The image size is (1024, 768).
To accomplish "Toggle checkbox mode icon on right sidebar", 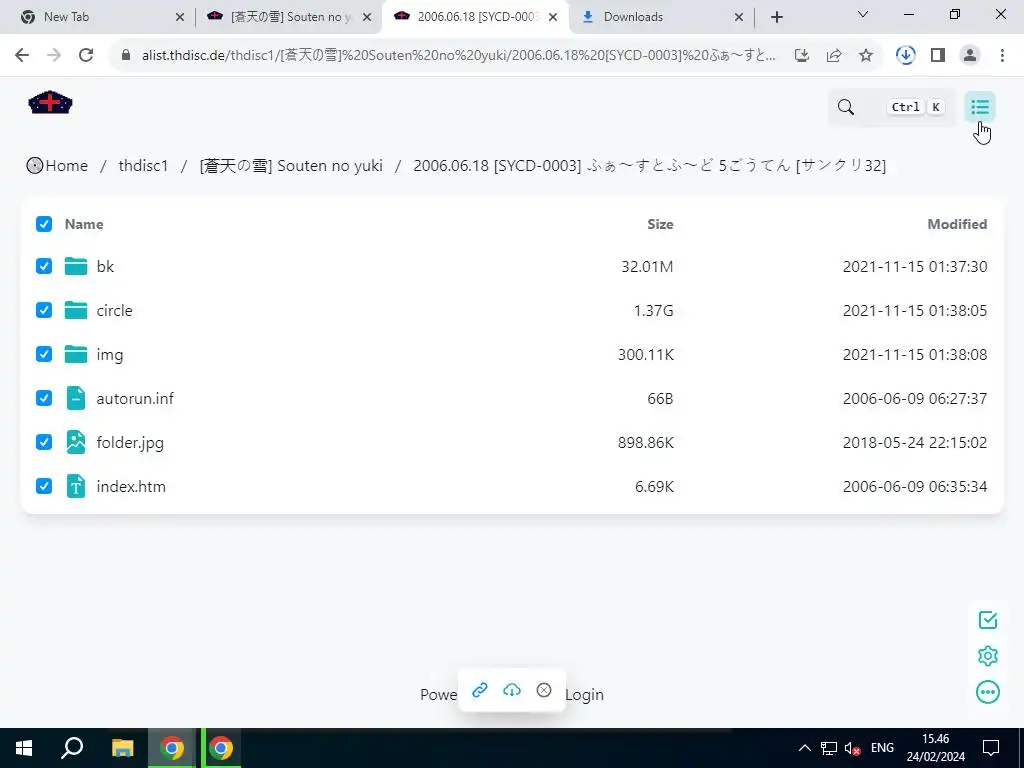I will click(x=987, y=620).
